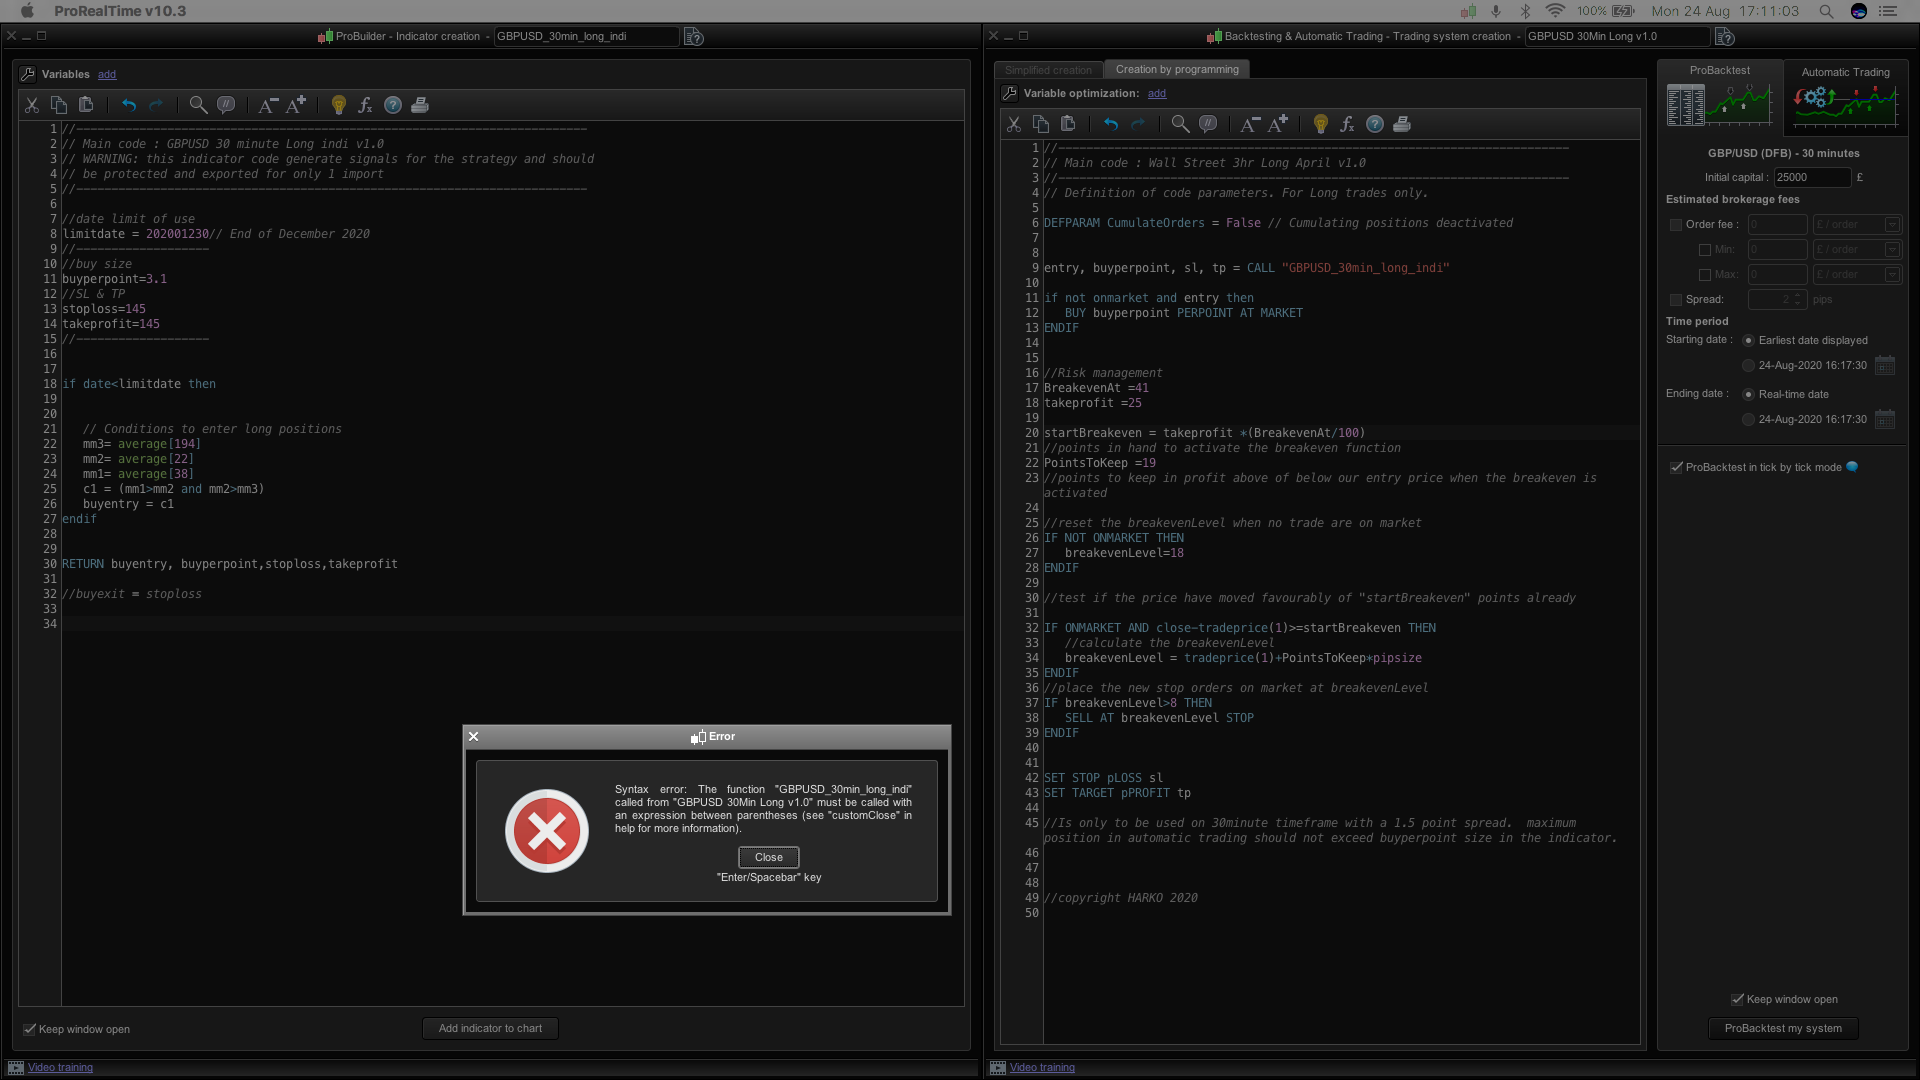
Task: Click add link next to Variables
Action: click(107, 75)
